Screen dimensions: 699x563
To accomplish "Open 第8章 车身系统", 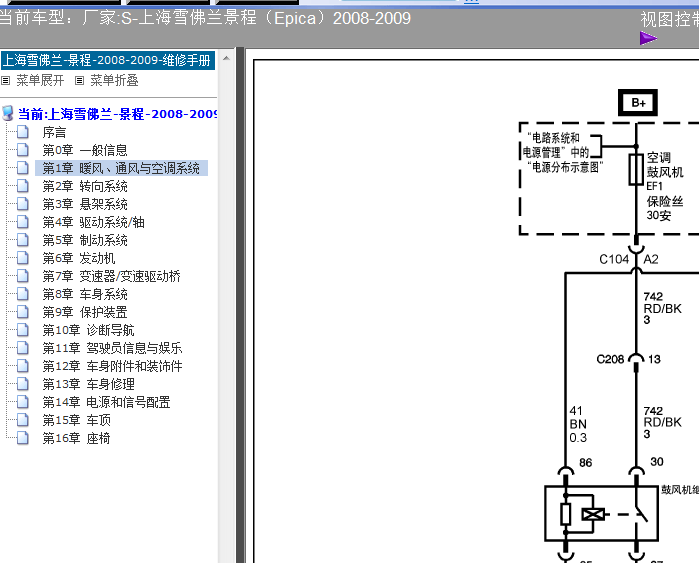I will (x=85, y=294).
